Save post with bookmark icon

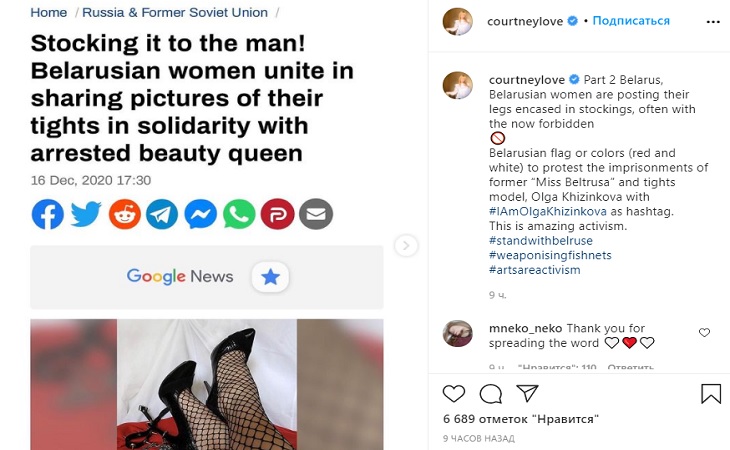click(711, 393)
